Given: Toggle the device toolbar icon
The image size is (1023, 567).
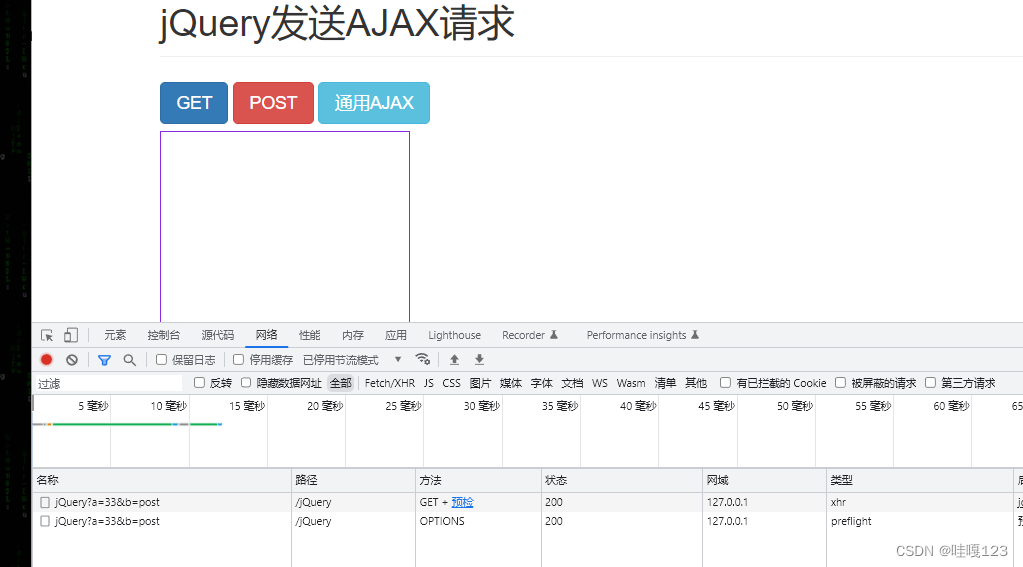Looking at the screenshot, I should (70, 335).
